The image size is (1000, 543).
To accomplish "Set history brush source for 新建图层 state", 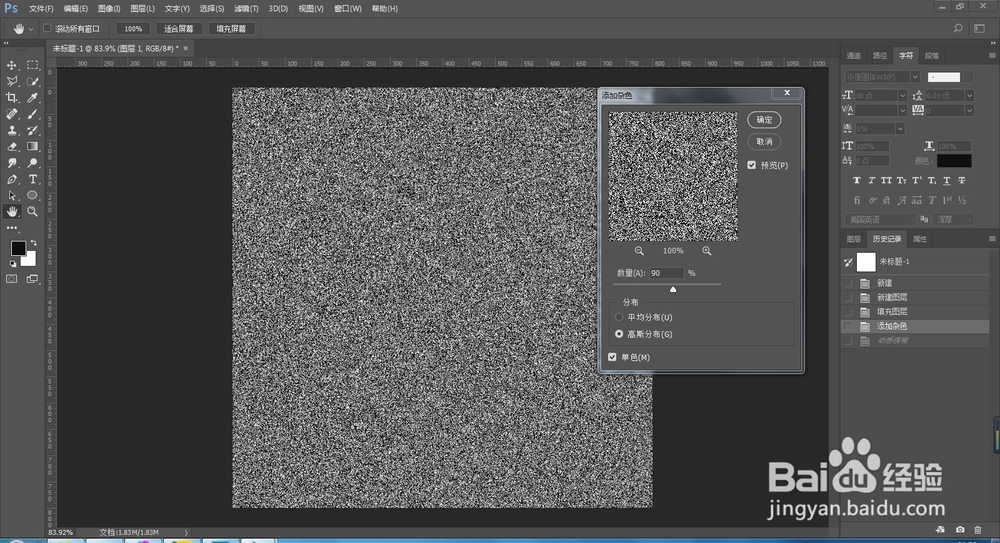I will (x=848, y=297).
